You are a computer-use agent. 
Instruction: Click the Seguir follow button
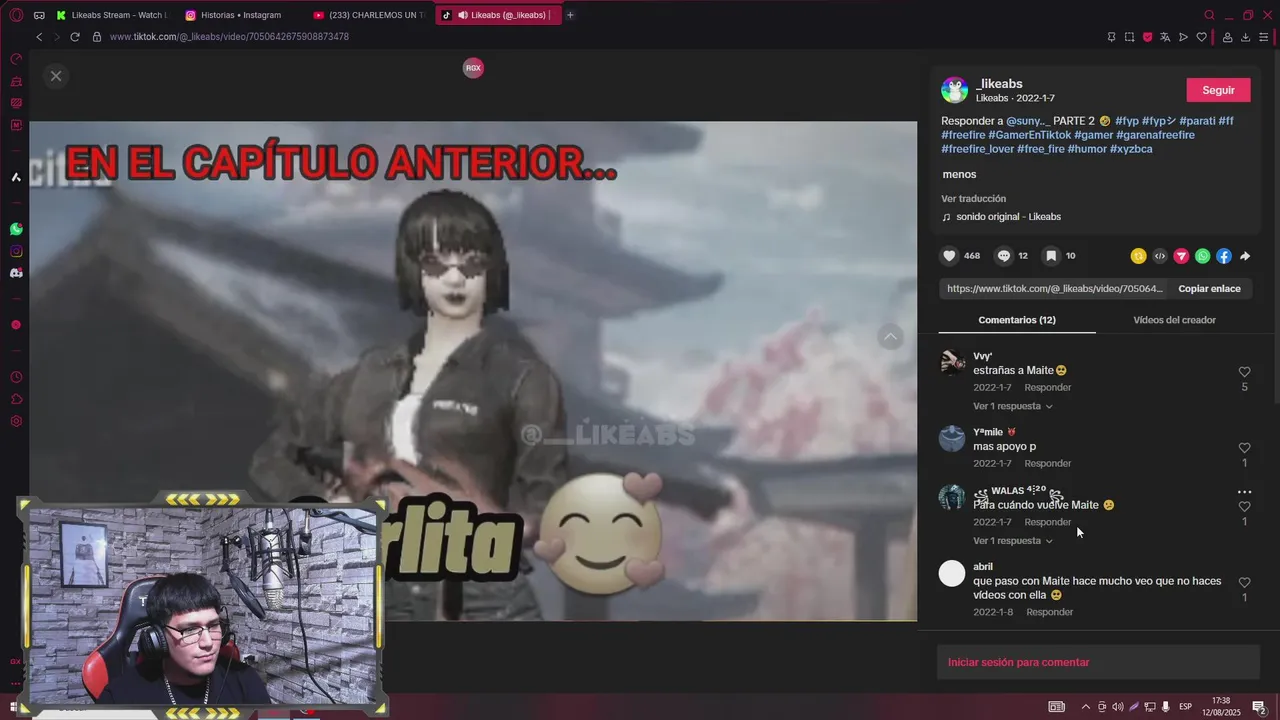1218,90
